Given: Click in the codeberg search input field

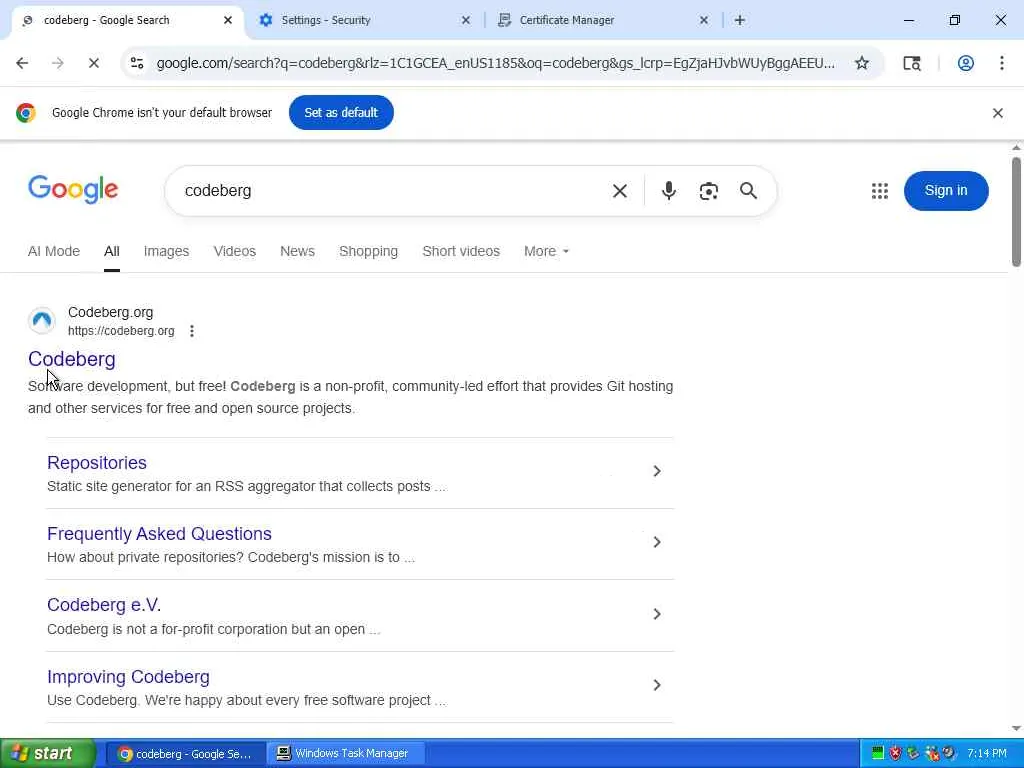Looking at the screenshot, I should pos(392,191).
